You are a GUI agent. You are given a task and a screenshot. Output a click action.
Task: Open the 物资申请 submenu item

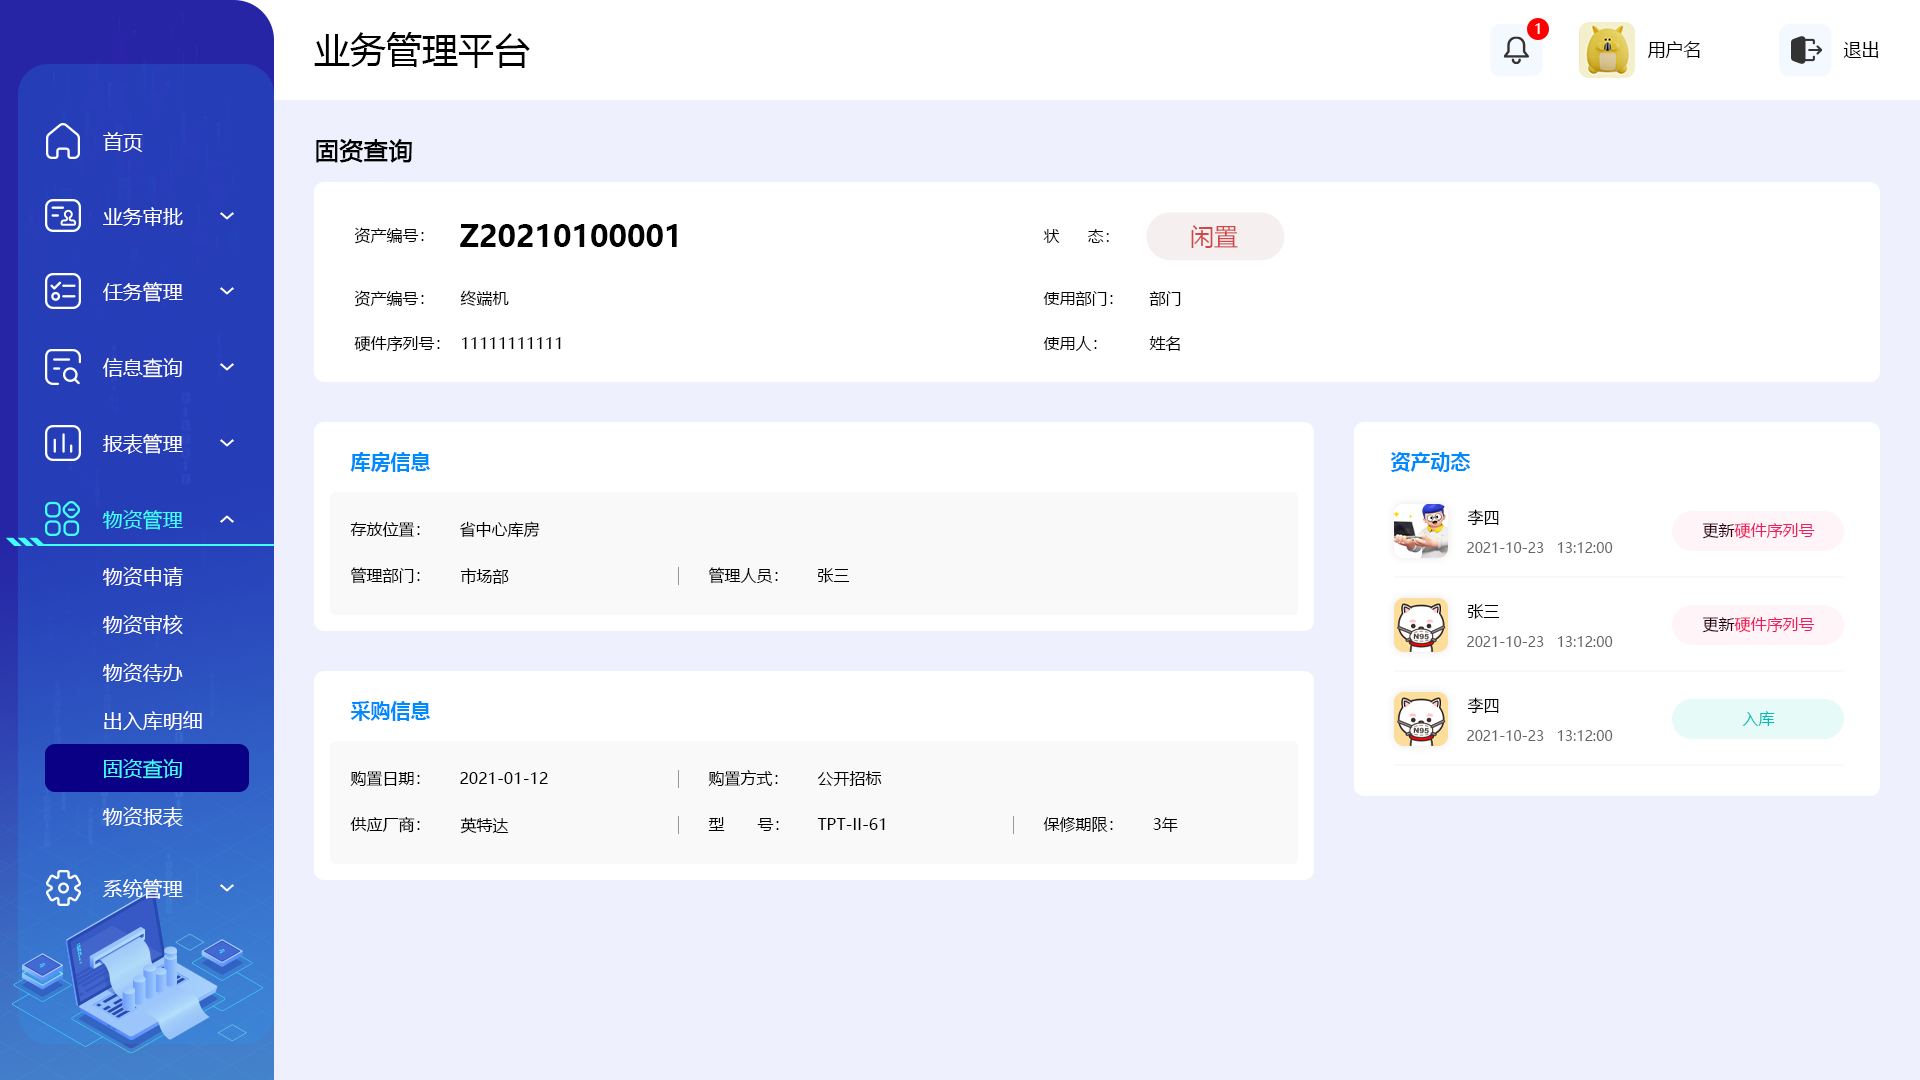[x=143, y=577]
